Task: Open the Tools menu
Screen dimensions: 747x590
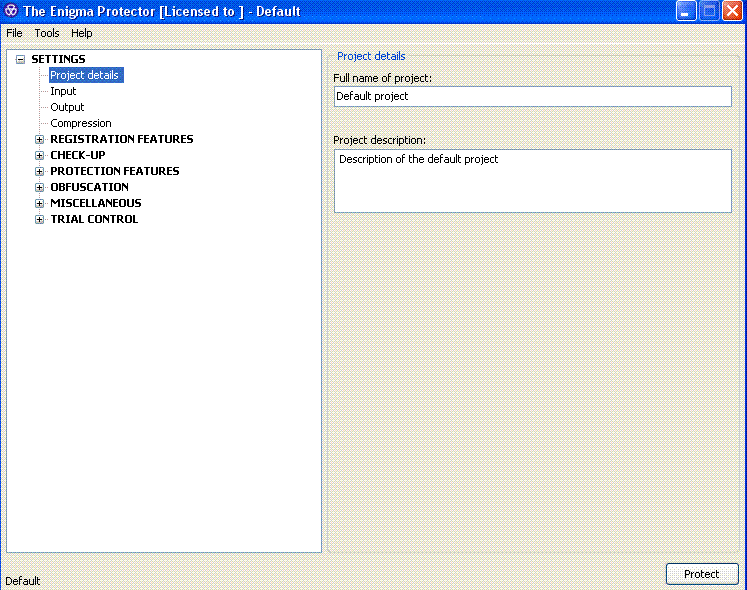Action: [47, 33]
